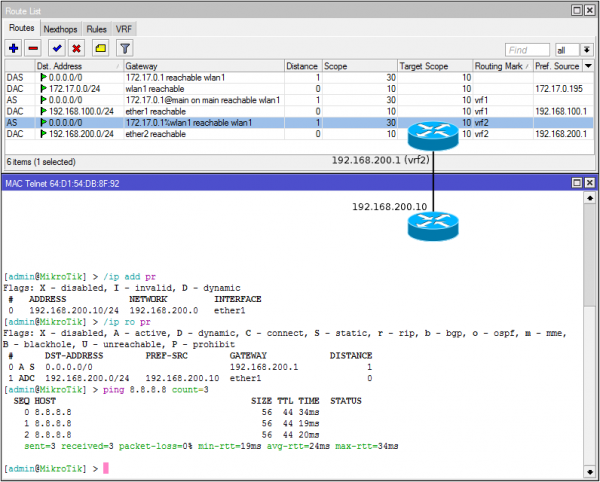
Task: Open the 'all' filter dropdown arrow
Action: (x=587, y=50)
